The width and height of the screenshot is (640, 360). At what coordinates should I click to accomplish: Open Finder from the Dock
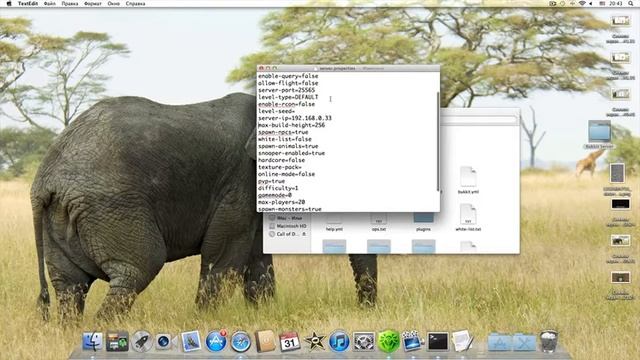coord(93,341)
